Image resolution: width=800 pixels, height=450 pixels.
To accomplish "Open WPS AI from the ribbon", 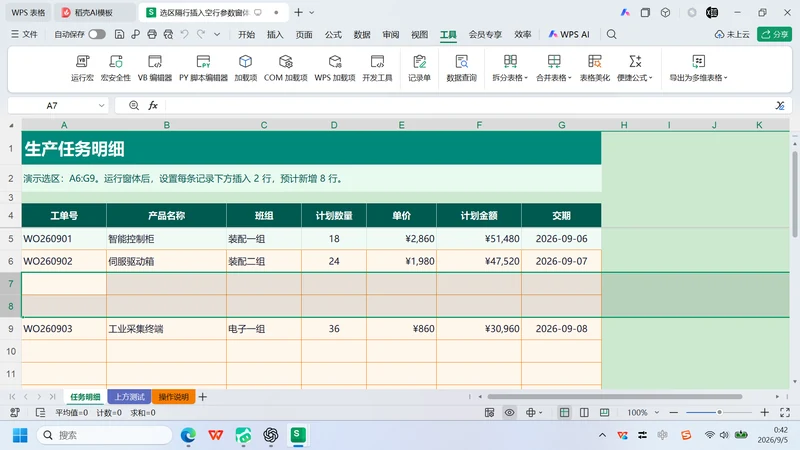I will coord(569,34).
